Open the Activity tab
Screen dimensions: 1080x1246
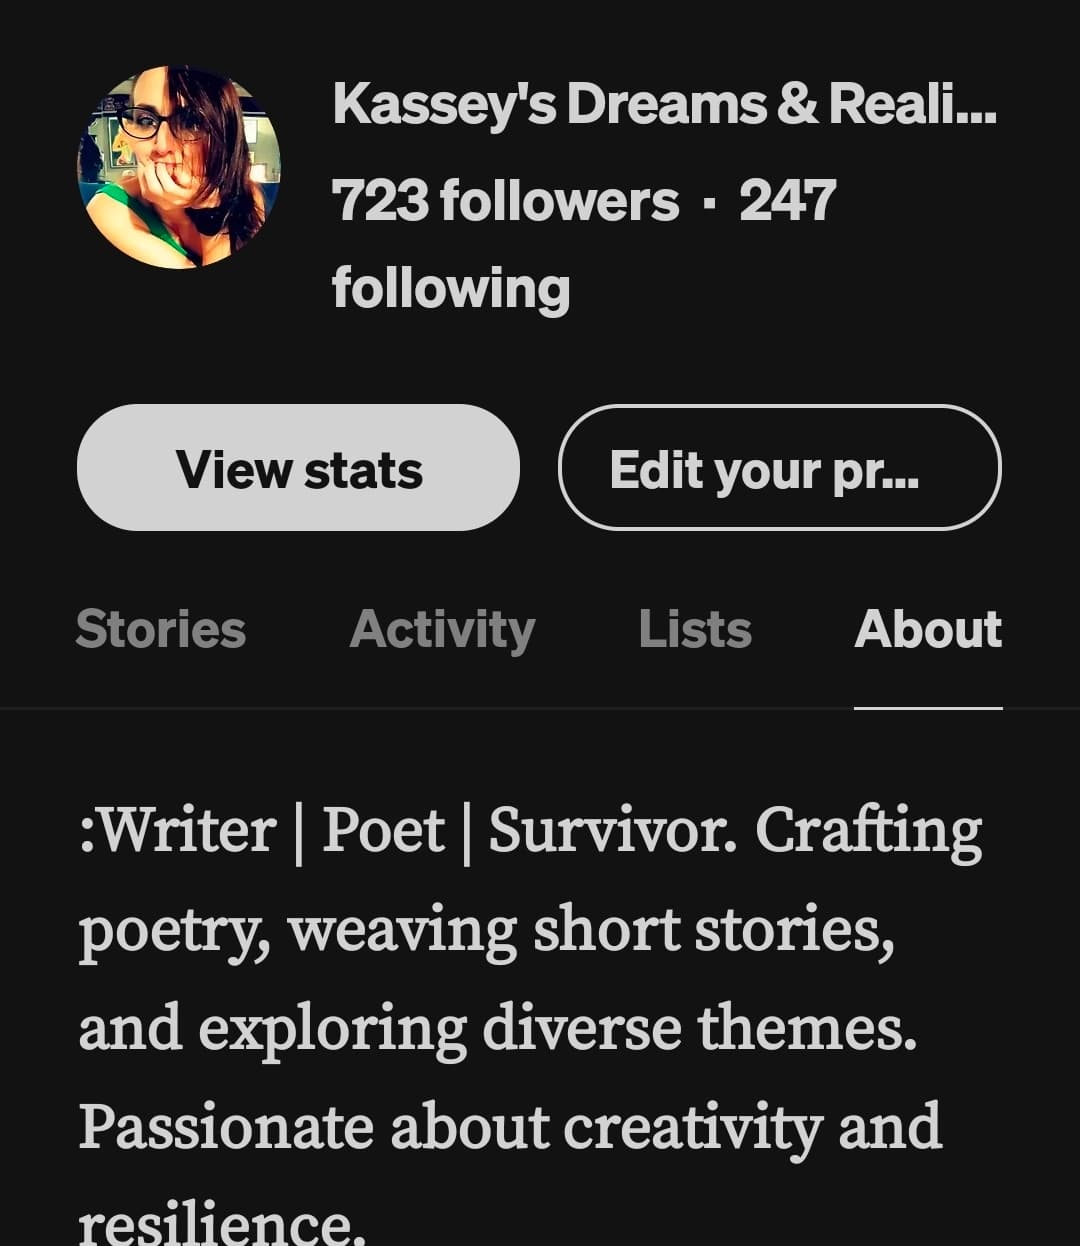click(442, 629)
